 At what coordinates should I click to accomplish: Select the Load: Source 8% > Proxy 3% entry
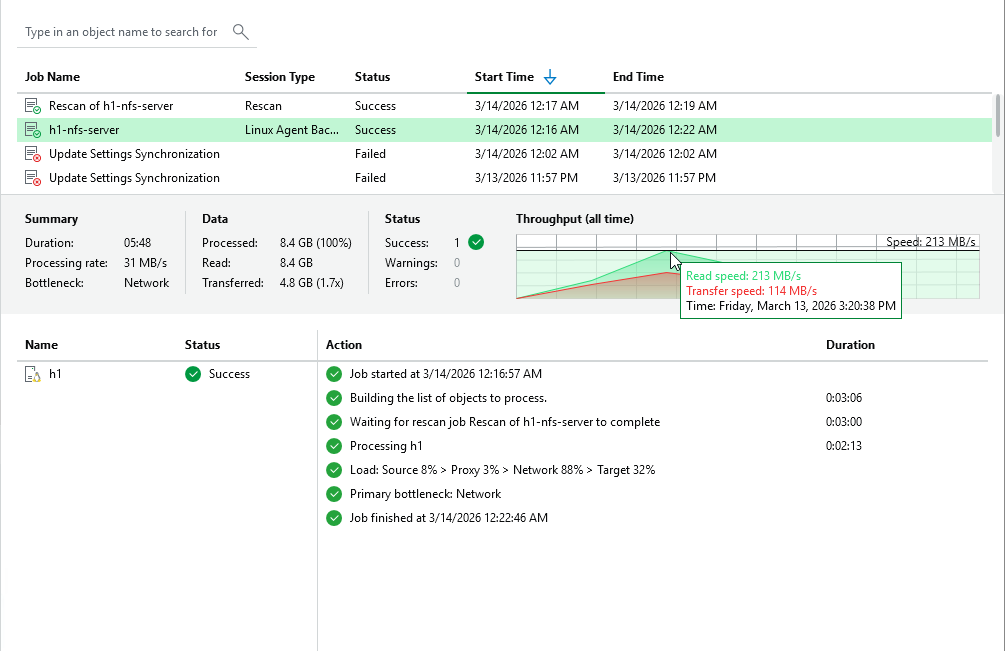(x=502, y=470)
